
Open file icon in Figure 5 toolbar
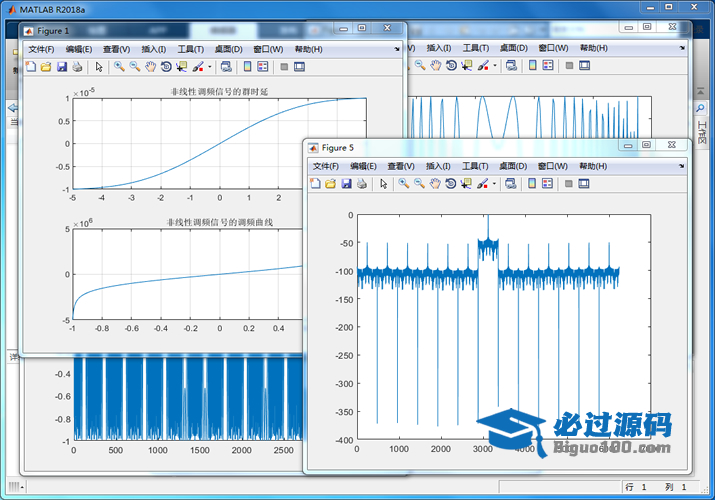tap(330, 184)
